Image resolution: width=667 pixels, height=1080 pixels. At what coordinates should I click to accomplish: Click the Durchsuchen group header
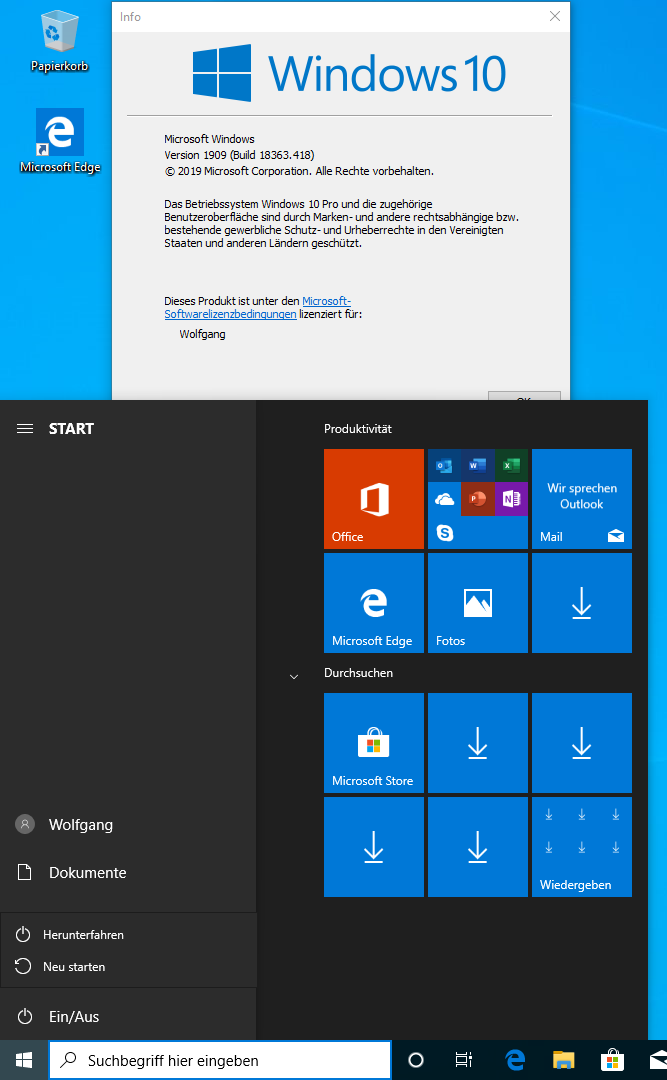point(358,673)
